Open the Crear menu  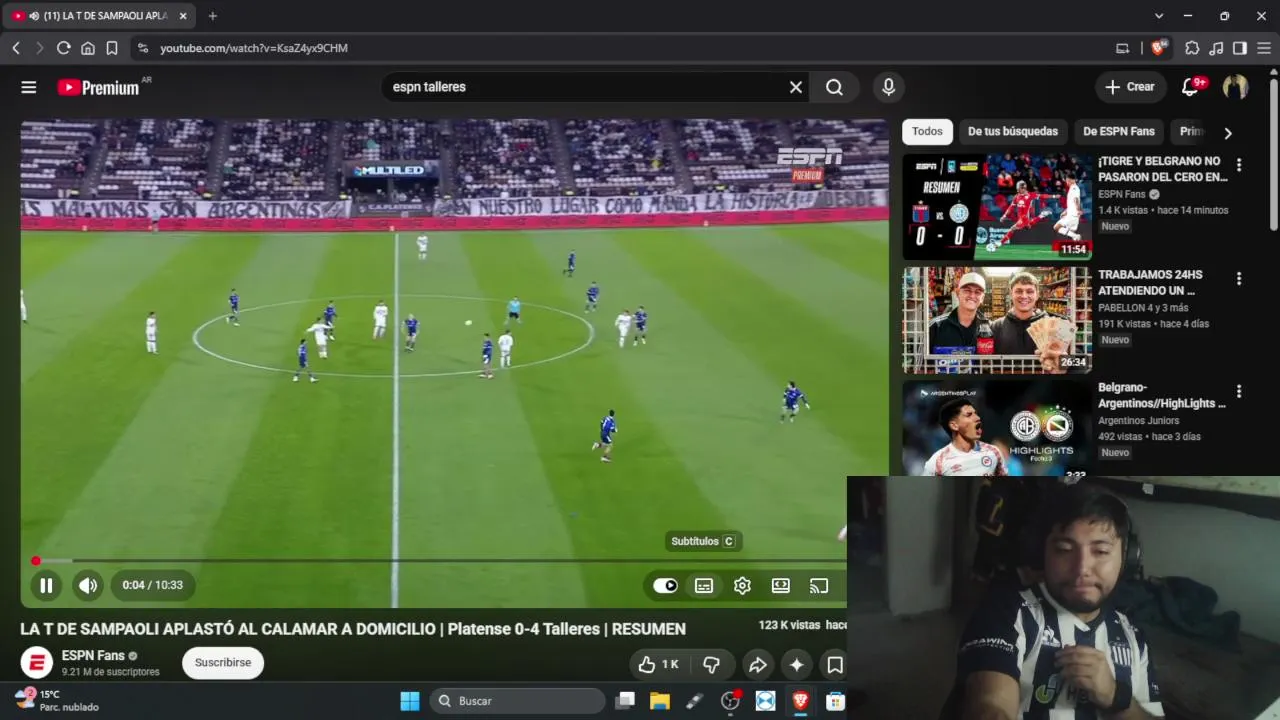[1130, 87]
